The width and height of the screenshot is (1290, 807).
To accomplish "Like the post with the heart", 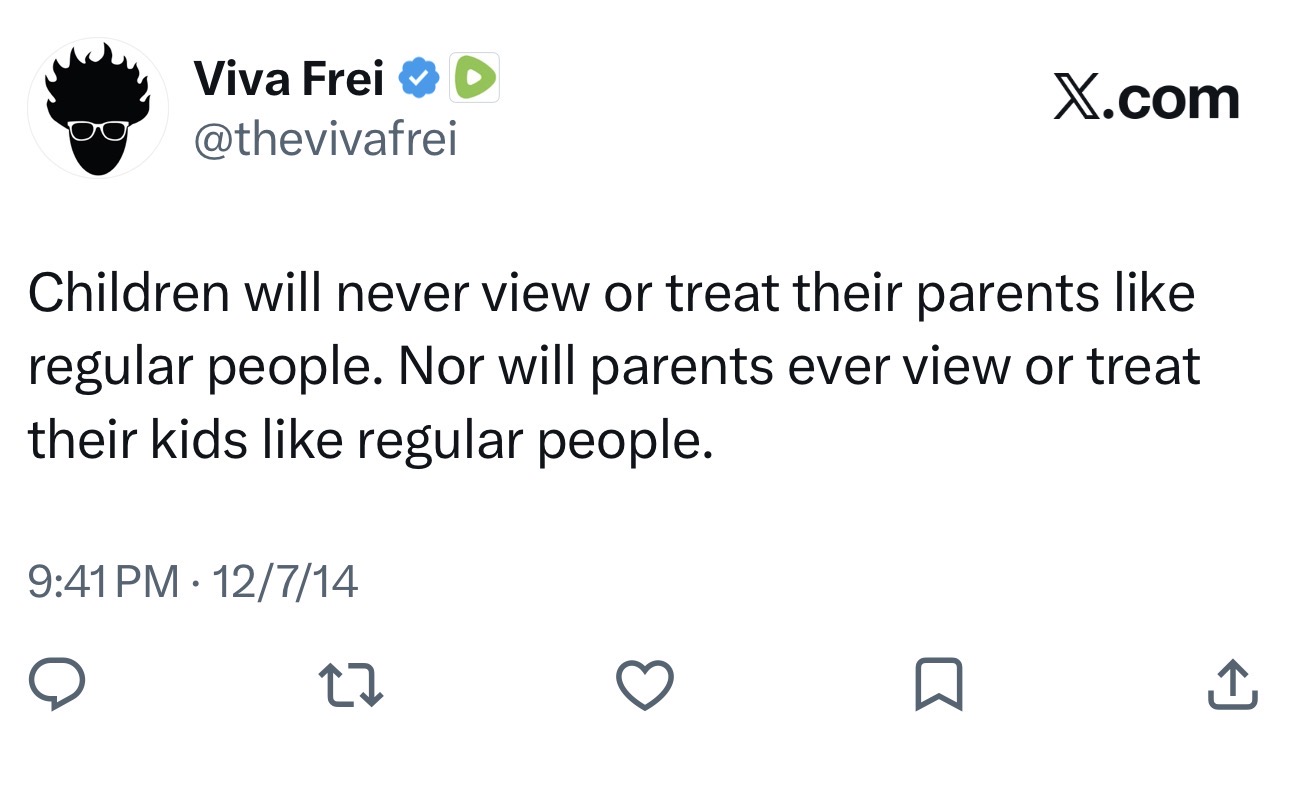I will coord(644,685).
